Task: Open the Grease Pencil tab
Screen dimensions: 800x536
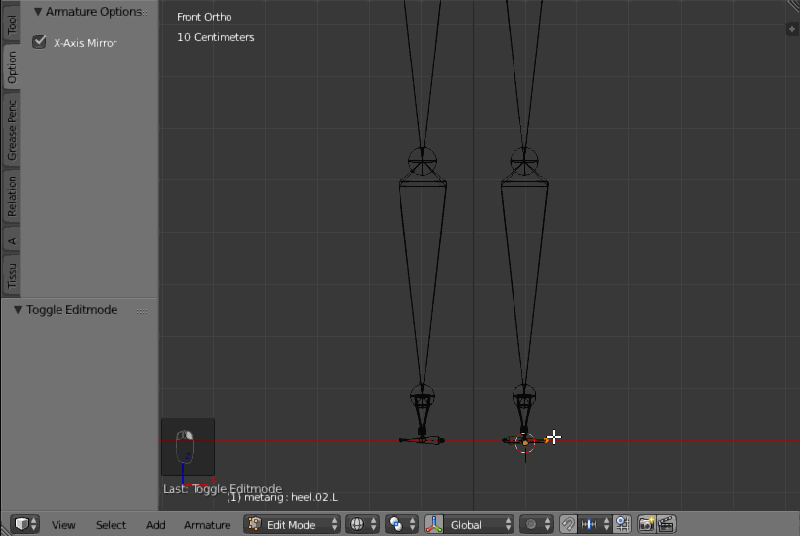Action: pyautogui.click(x=12, y=130)
